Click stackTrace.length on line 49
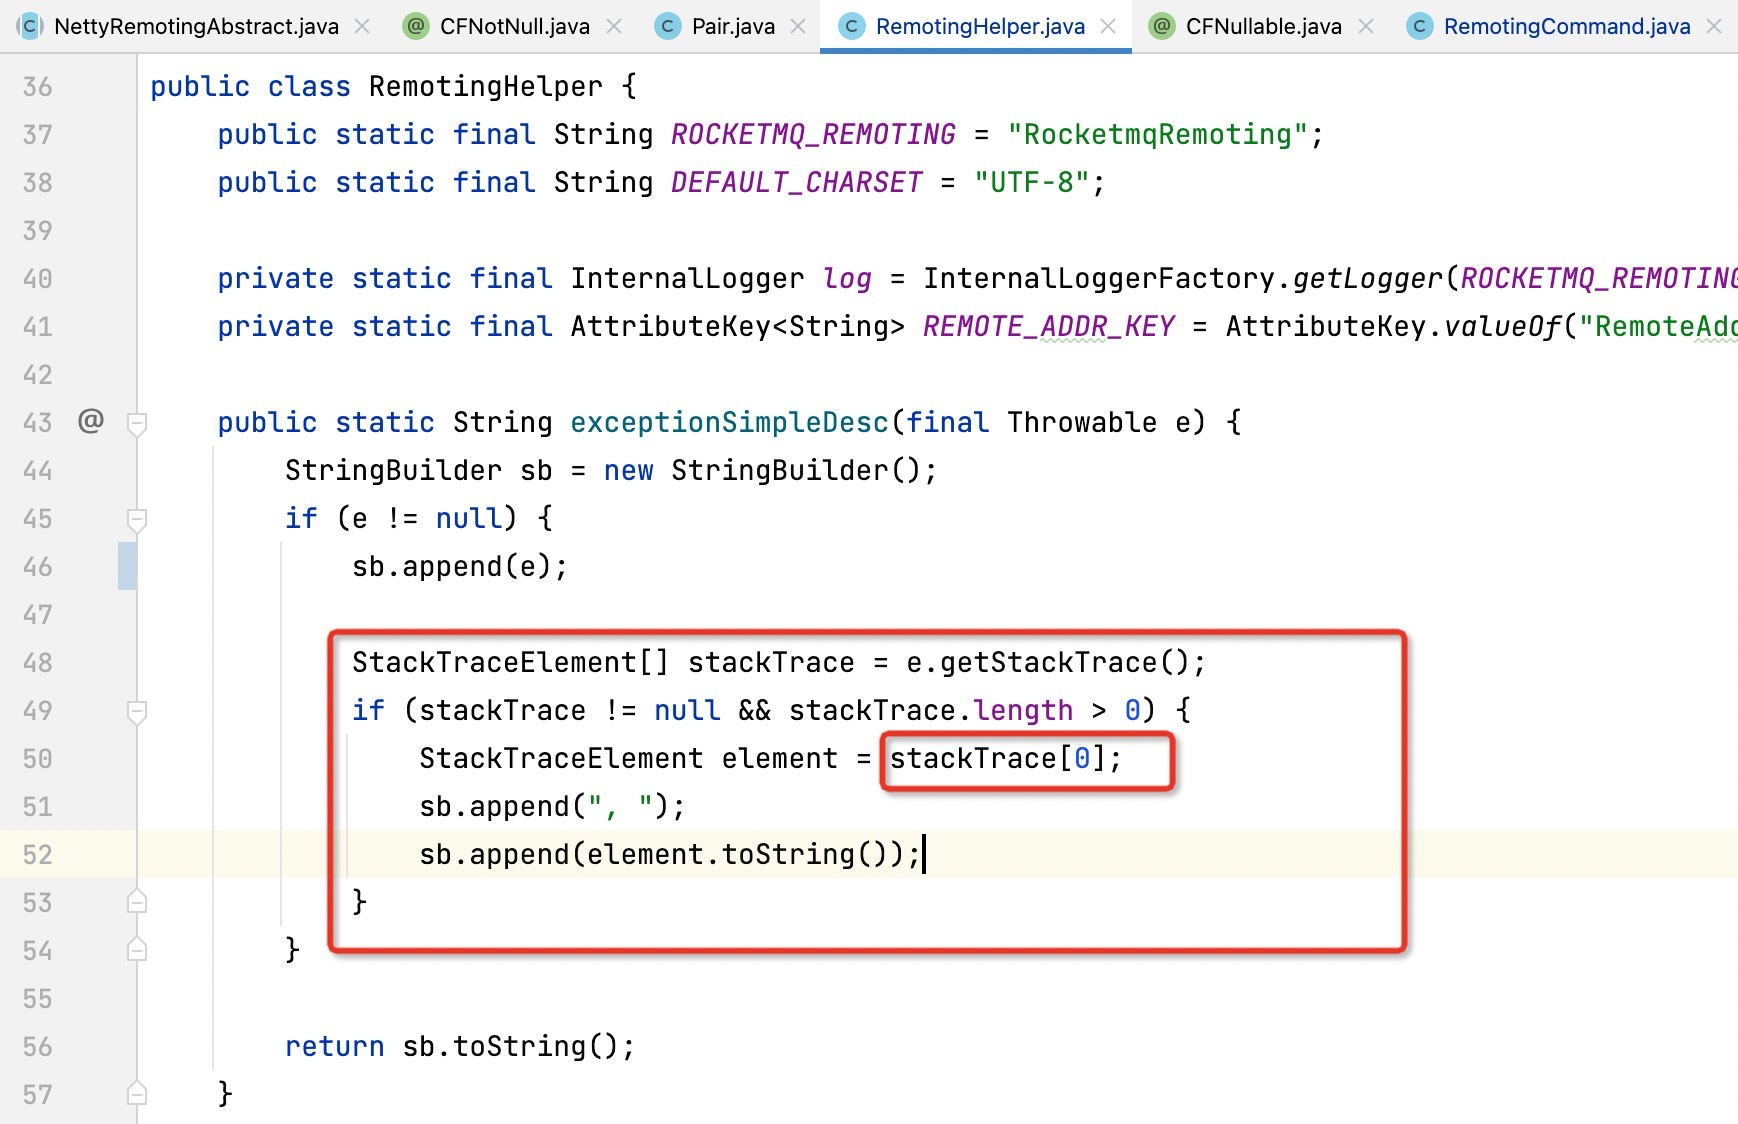Screen dimensions: 1738x1124 pos(931,711)
